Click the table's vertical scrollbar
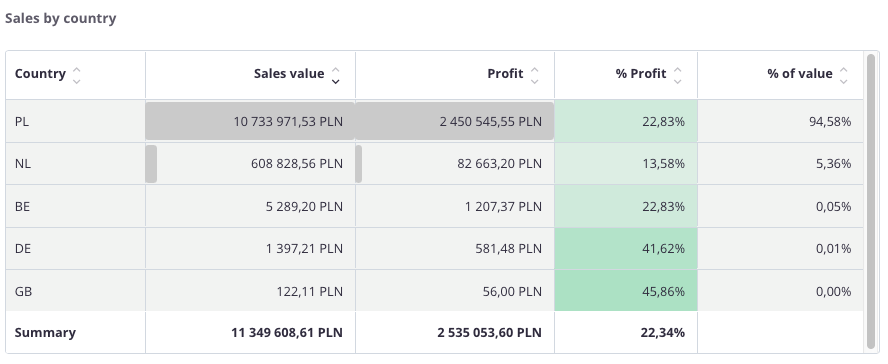This screenshot has height=364, width=888. (x=871, y=202)
